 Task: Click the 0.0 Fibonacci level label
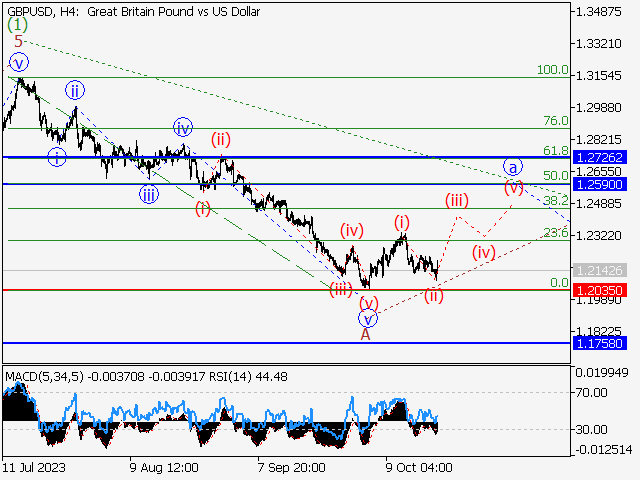559,282
